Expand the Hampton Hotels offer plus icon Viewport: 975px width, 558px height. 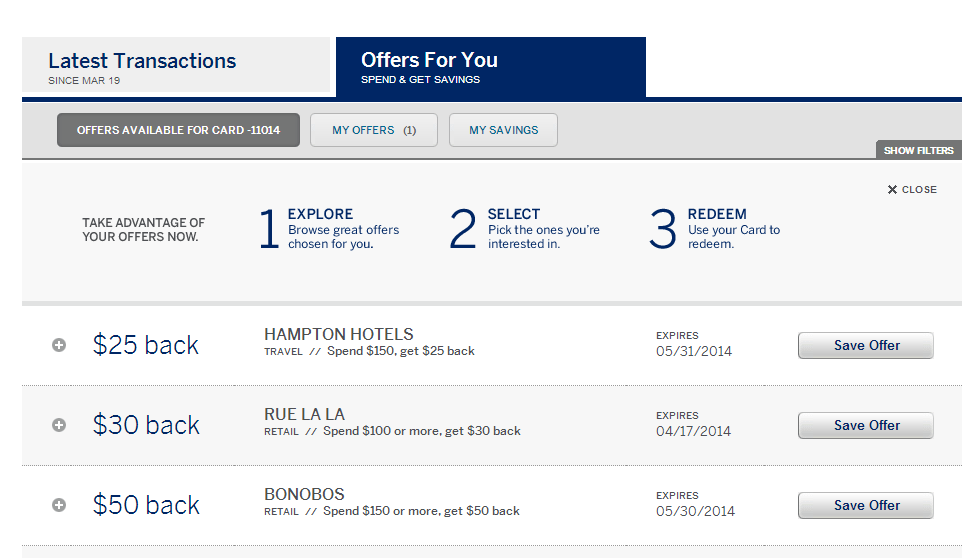(x=59, y=345)
